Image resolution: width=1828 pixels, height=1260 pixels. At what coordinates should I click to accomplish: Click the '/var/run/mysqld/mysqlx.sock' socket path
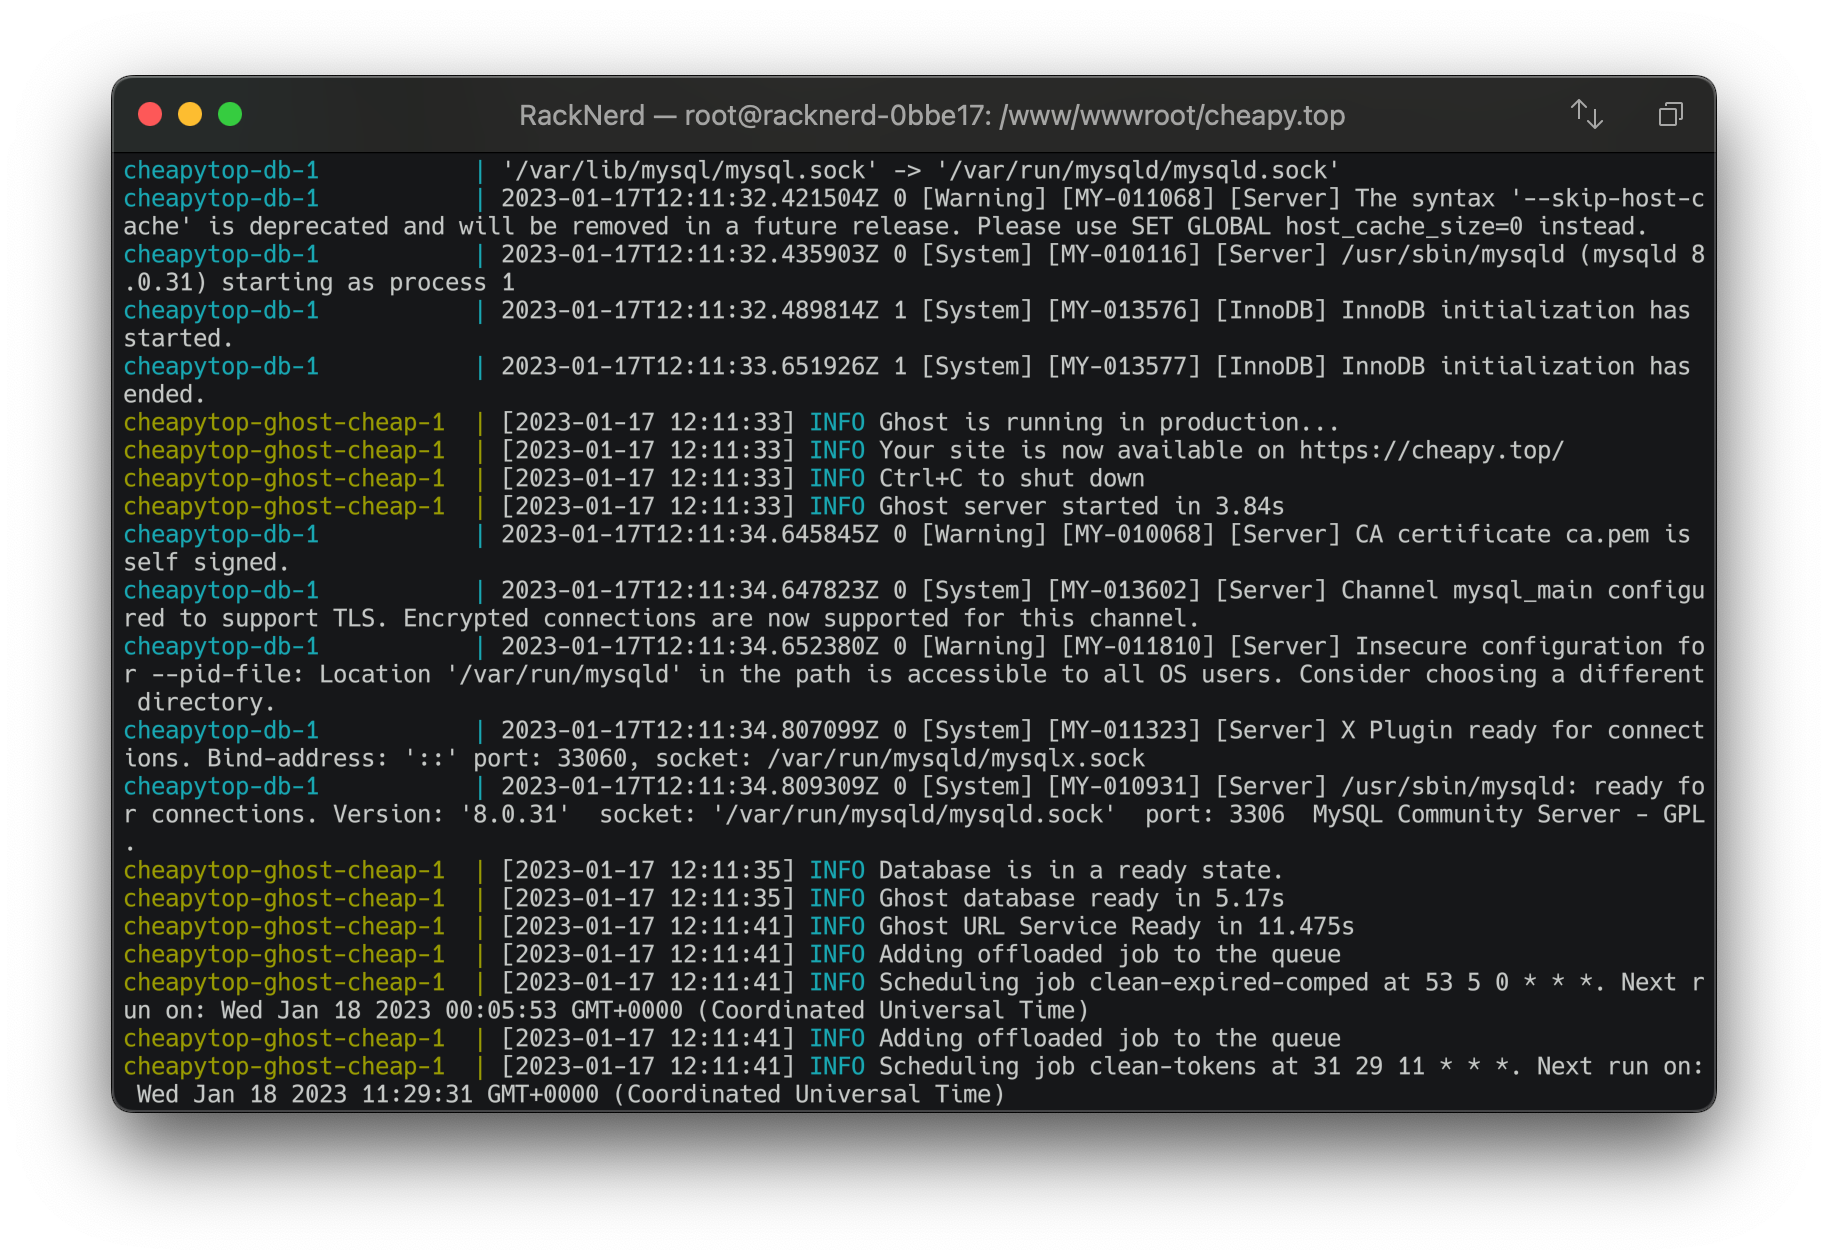click(956, 758)
